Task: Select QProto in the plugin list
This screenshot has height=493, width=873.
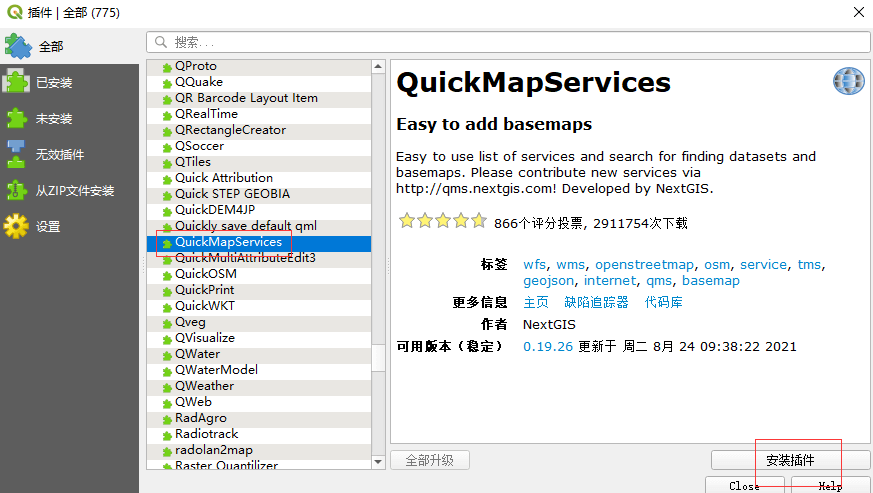Action: pos(258,66)
